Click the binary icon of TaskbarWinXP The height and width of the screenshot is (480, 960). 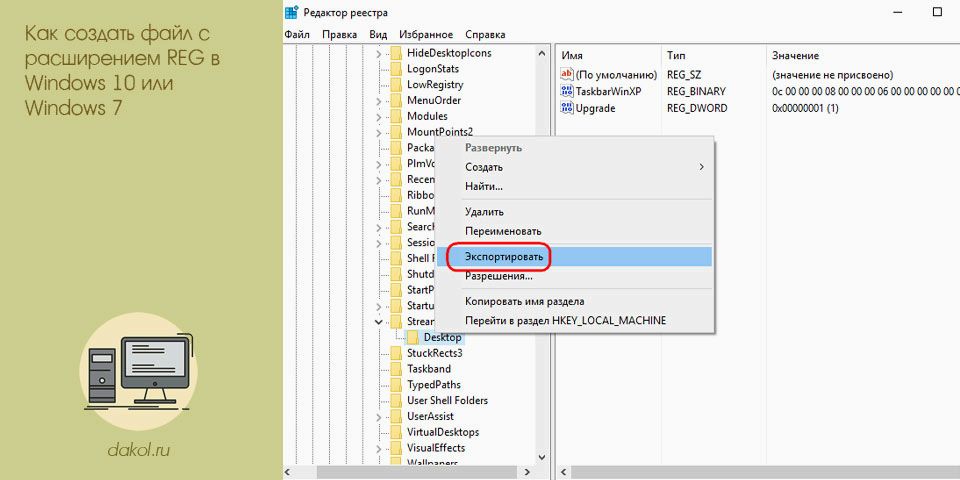(x=566, y=91)
